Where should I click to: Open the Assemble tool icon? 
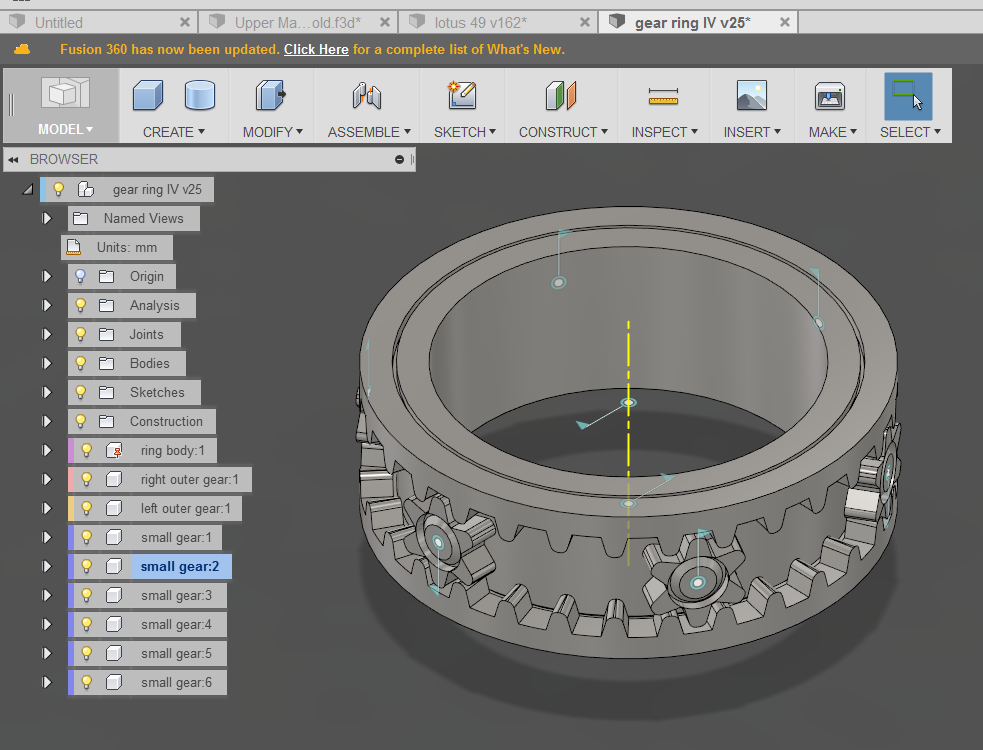click(x=366, y=97)
